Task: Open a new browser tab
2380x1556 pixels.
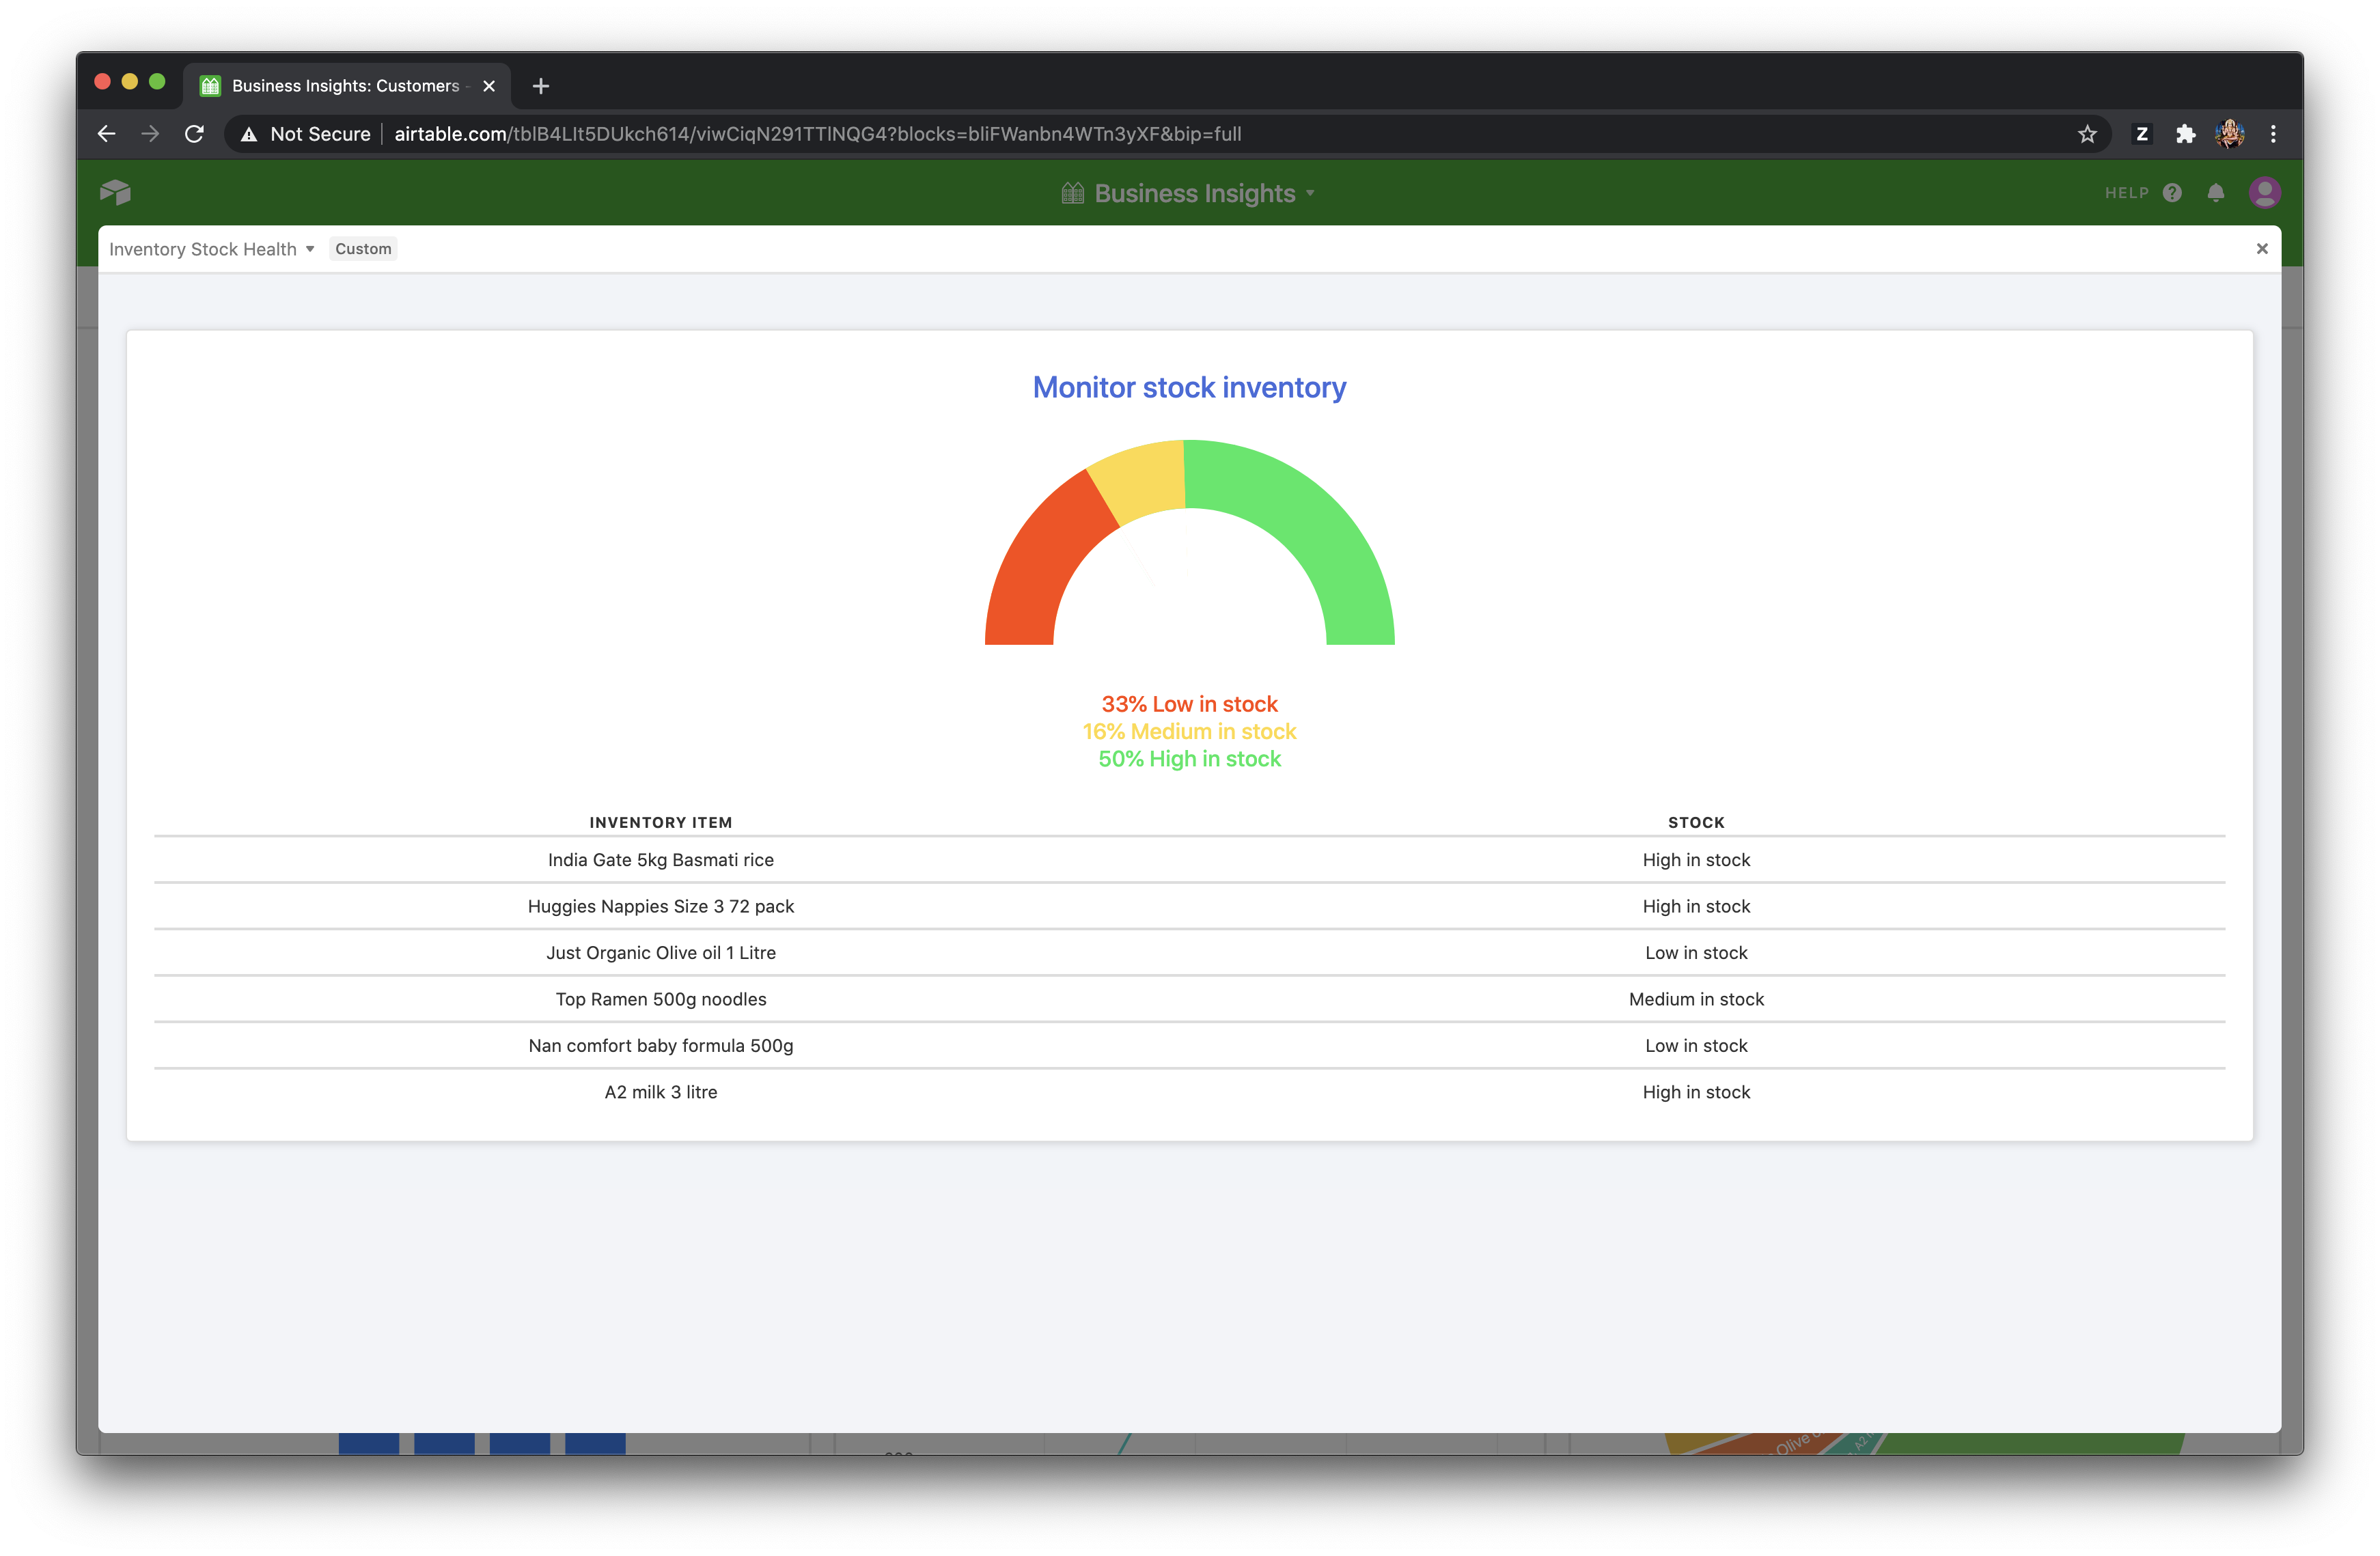Action: click(541, 86)
